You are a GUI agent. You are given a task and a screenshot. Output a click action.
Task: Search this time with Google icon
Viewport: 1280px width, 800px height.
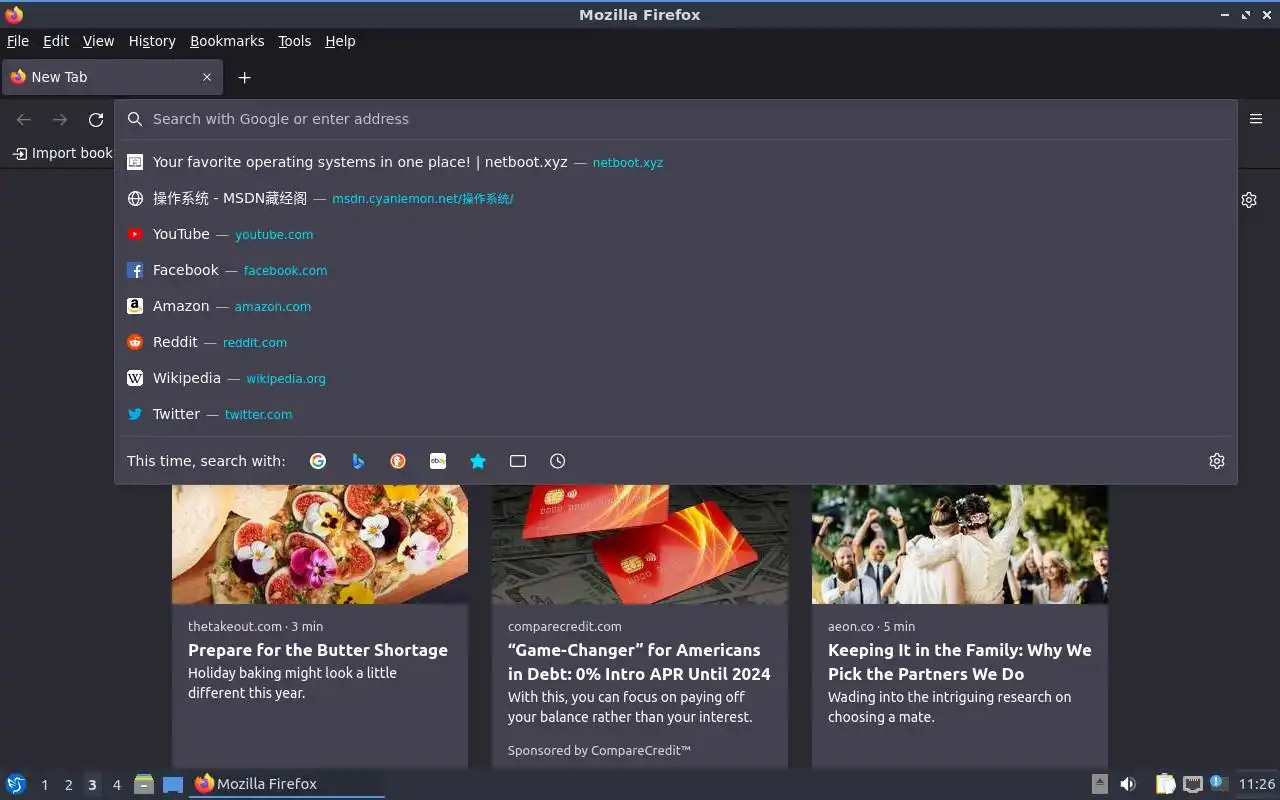318,461
